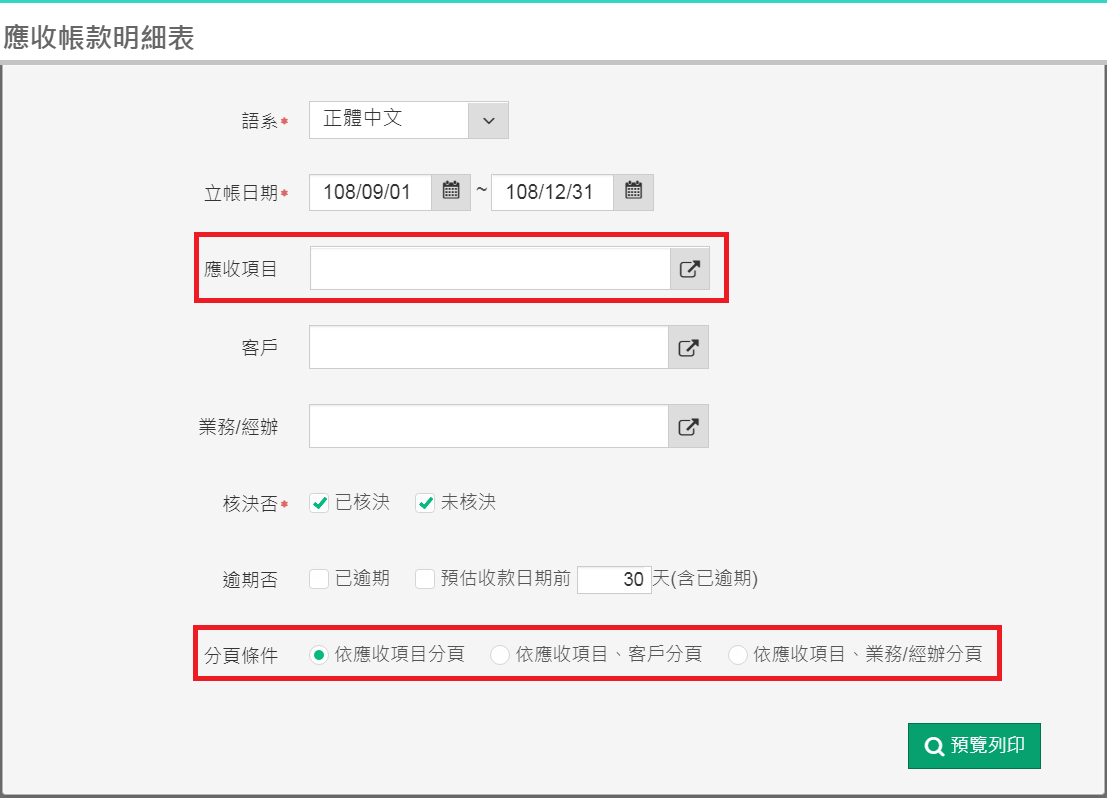This screenshot has width=1107, height=798.
Task: Uncheck the 未核決 checkbox
Action: (425, 503)
